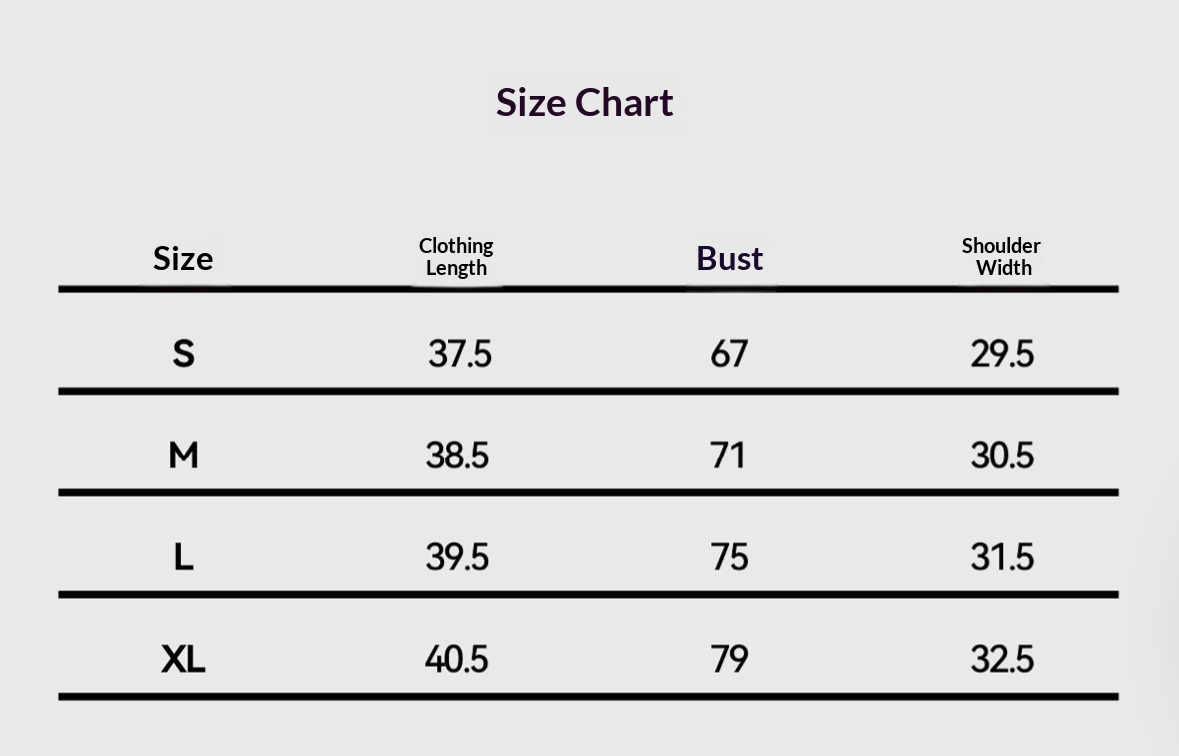Viewport: 1179px width, 756px height.
Task: Select the bust value 67
Action: [x=729, y=354]
